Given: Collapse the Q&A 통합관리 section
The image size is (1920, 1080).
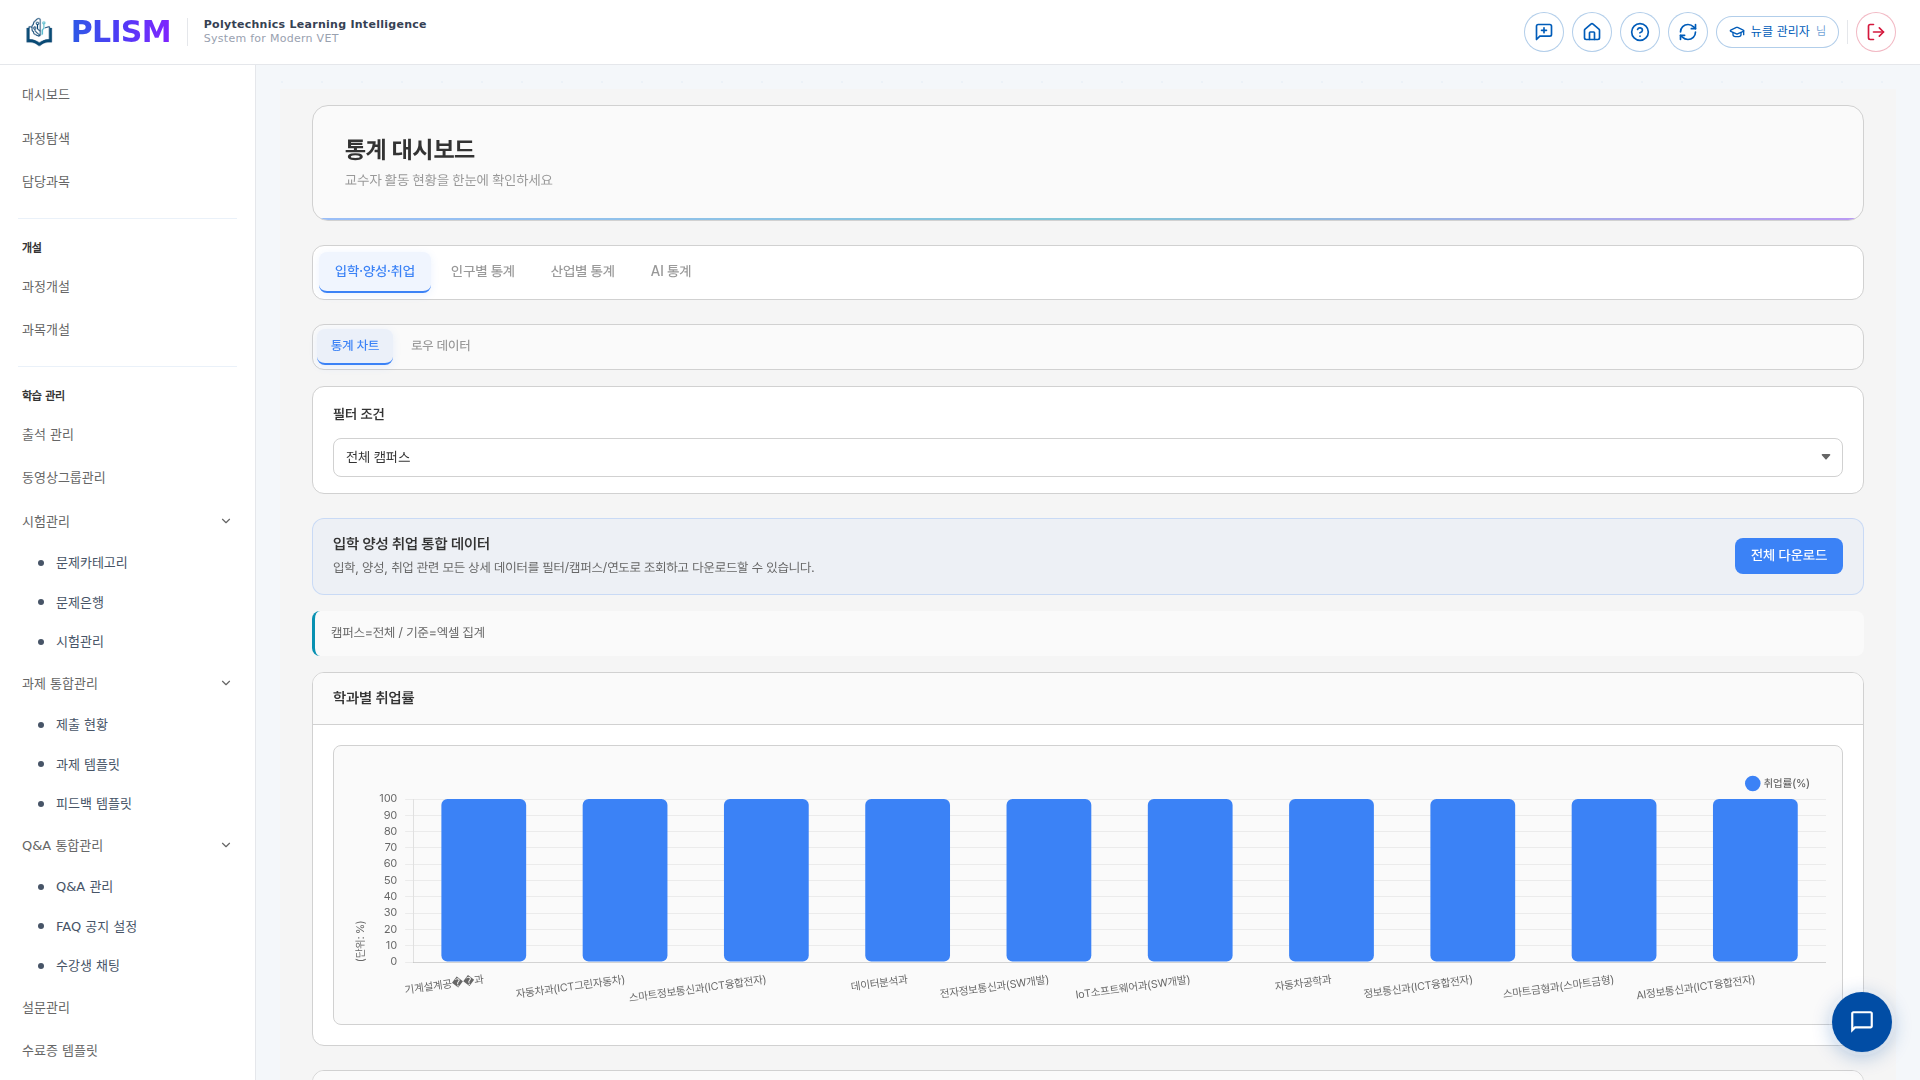Looking at the screenshot, I should [x=226, y=845].
